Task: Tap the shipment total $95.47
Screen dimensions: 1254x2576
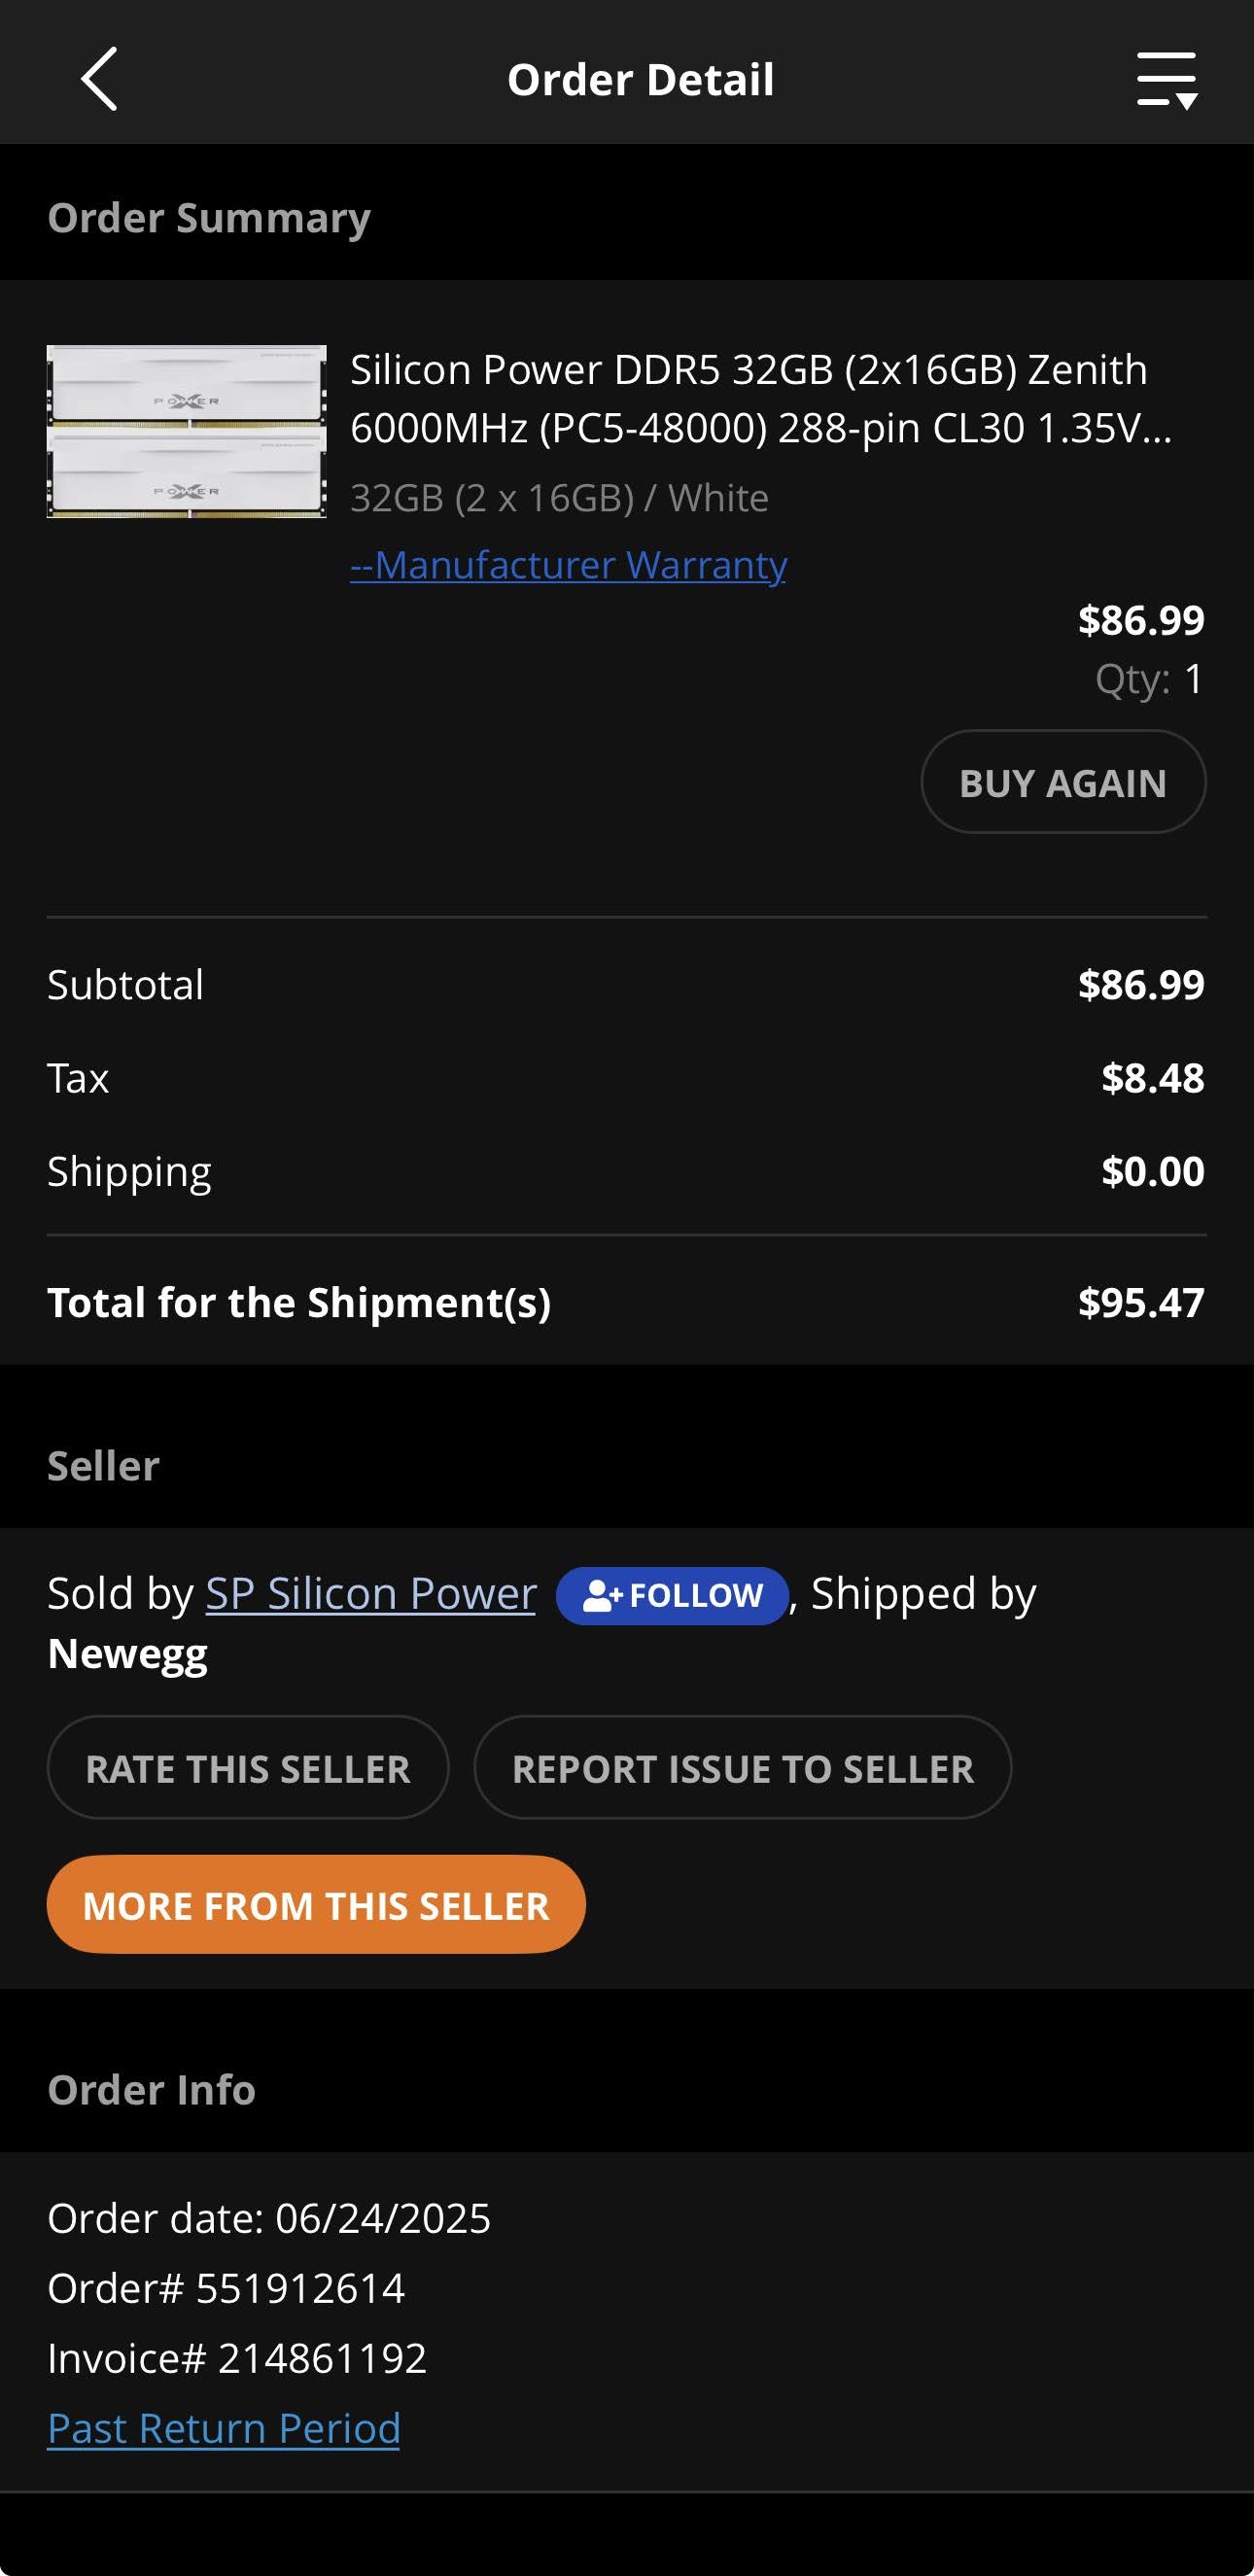Action: (x=1140, y=1302)
